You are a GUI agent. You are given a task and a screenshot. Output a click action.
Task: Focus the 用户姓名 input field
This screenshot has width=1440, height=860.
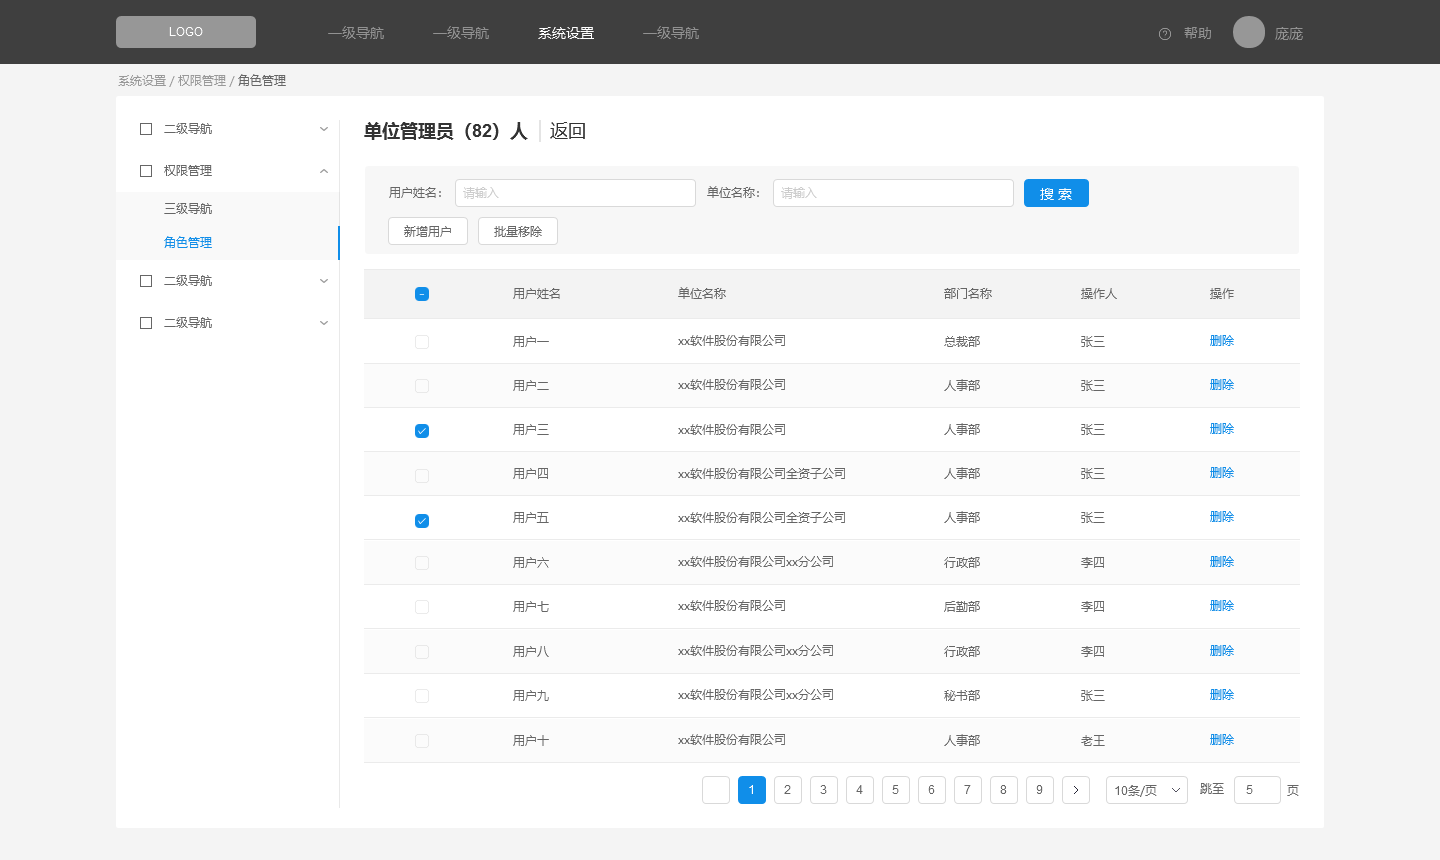point(575,193)
